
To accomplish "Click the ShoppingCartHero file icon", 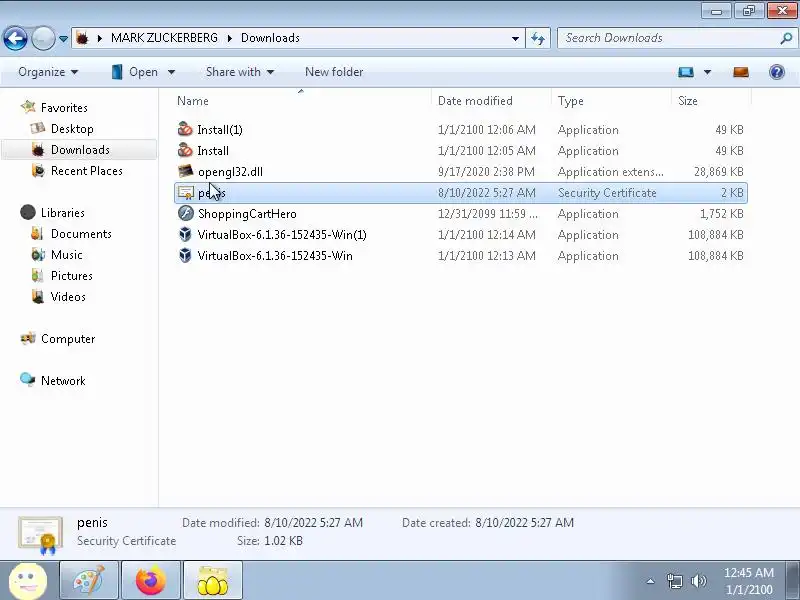I will point(186,213).
